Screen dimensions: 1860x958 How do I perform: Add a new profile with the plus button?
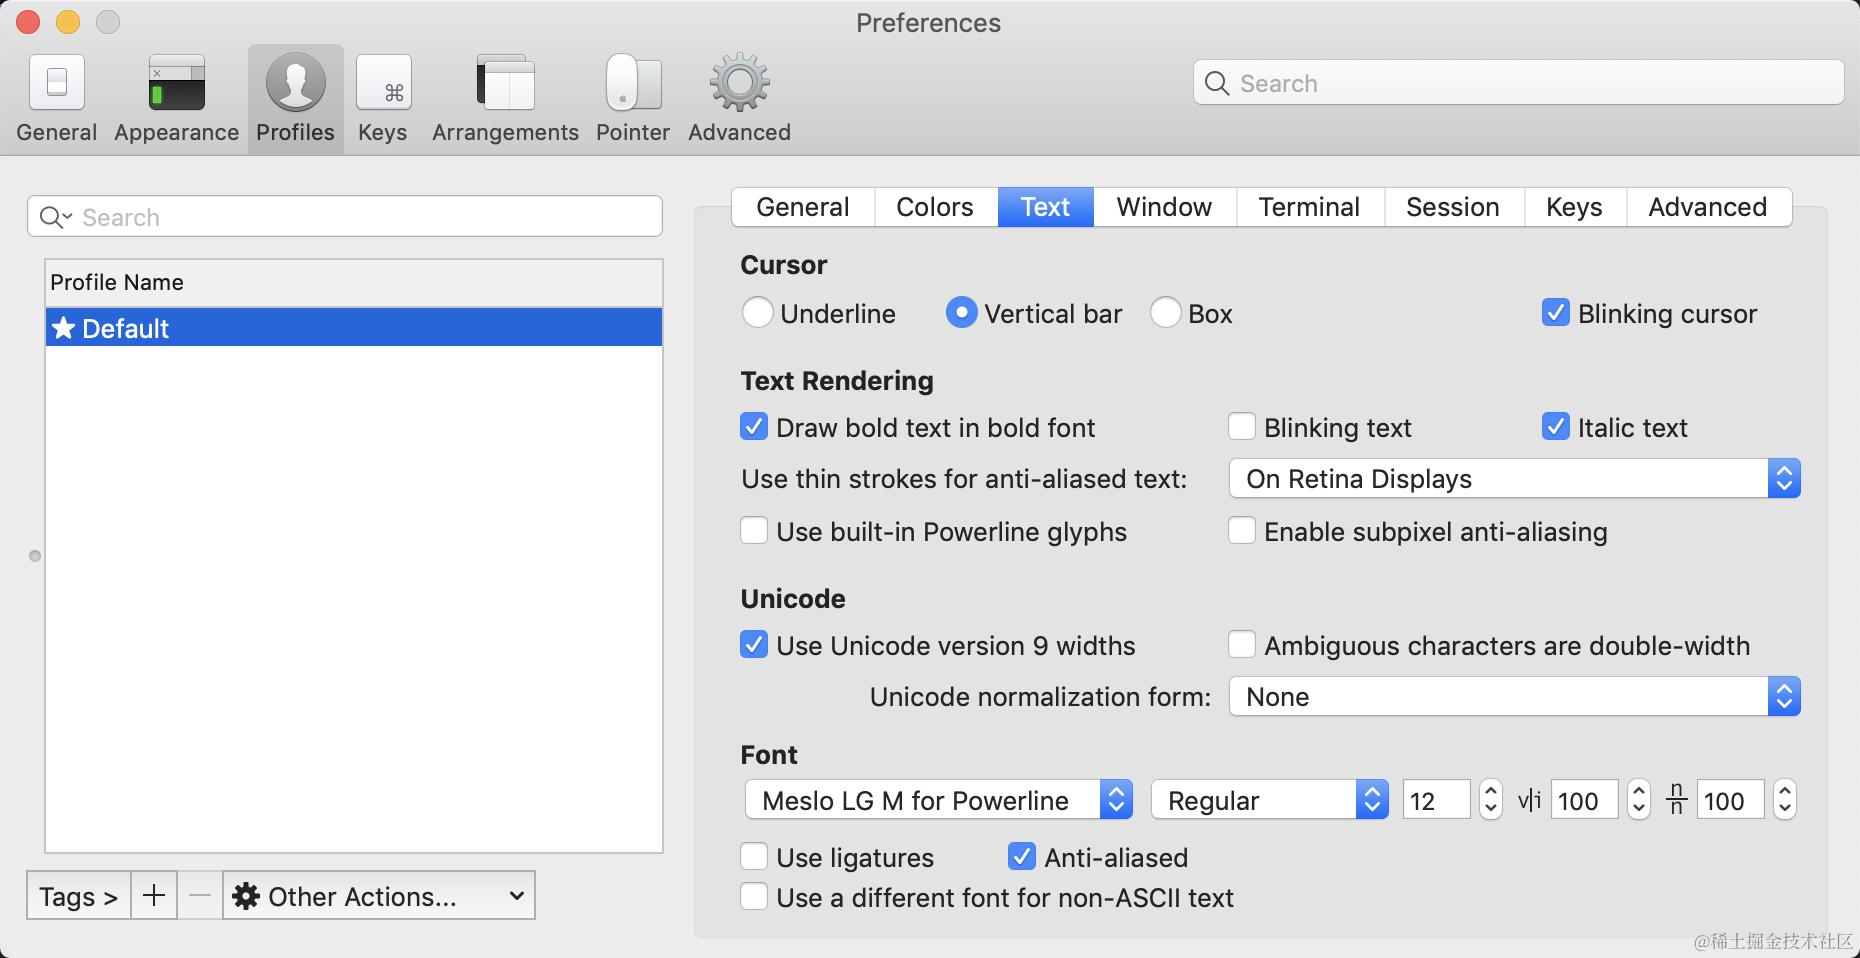pos(153,895)
